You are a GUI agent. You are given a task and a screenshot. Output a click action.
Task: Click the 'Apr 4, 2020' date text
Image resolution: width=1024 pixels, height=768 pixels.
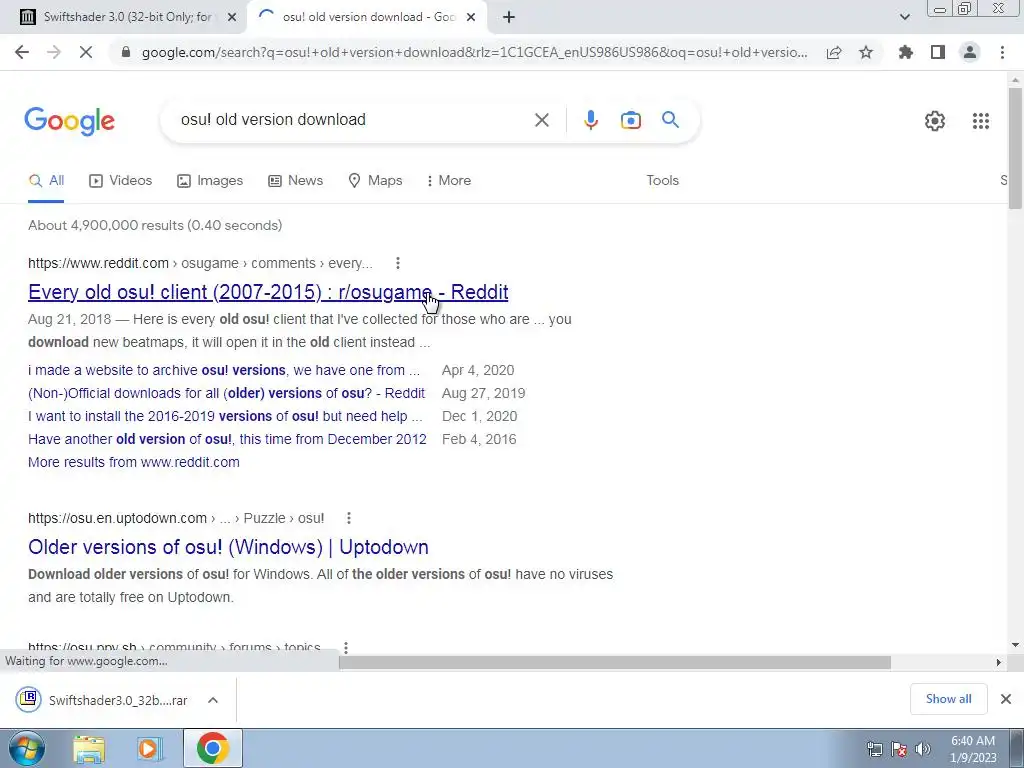[478, 370]
